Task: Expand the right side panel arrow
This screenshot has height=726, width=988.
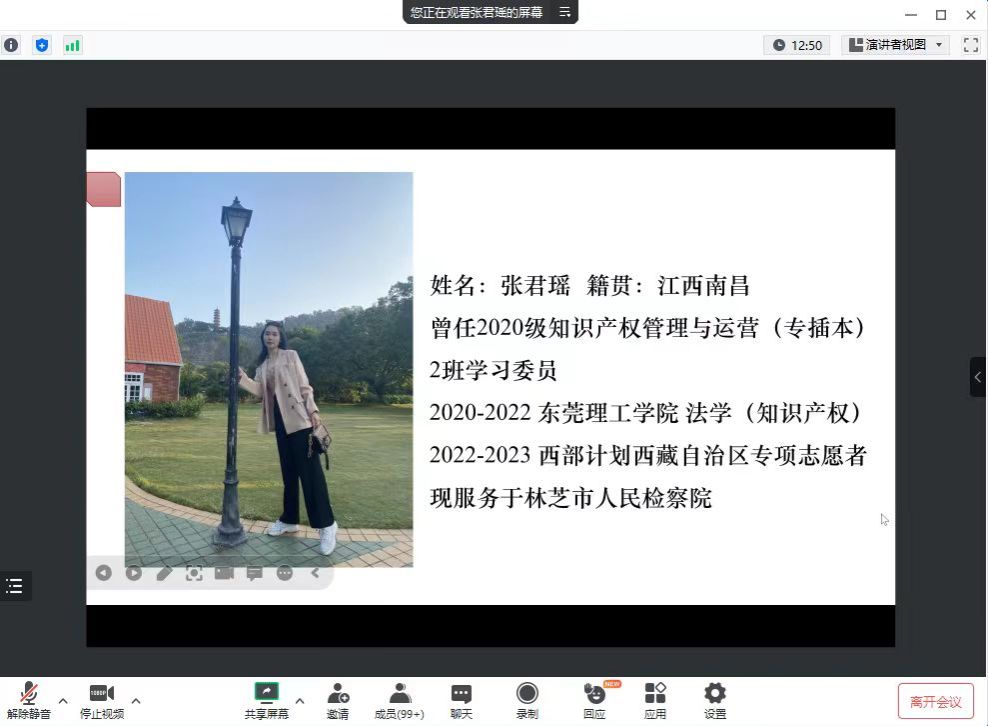Action: pos(977,377)
